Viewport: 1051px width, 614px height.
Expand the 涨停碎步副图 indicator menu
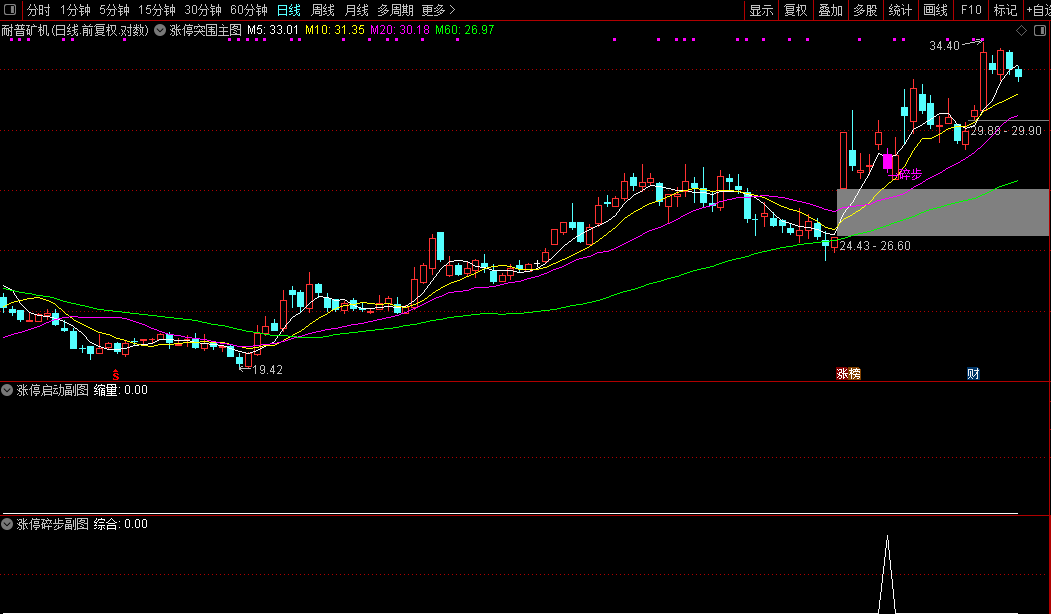(x=7, y=524)
